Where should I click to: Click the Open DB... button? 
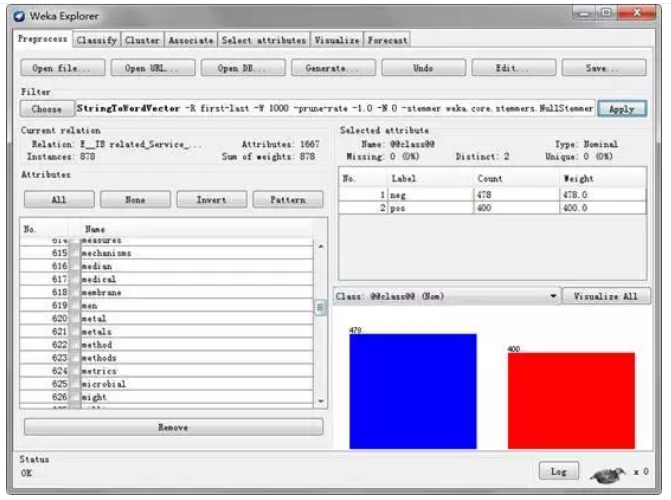tap(243, 68)
